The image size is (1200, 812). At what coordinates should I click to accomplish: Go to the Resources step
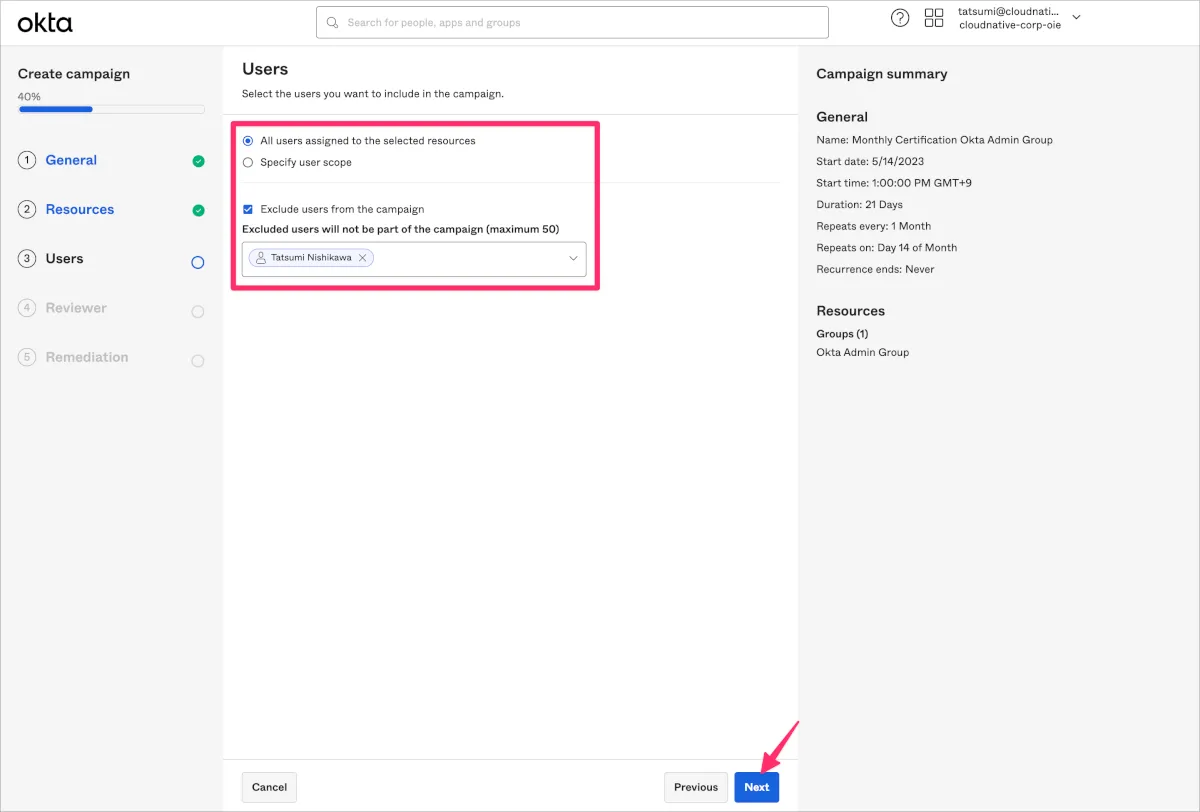click(80, 209)
